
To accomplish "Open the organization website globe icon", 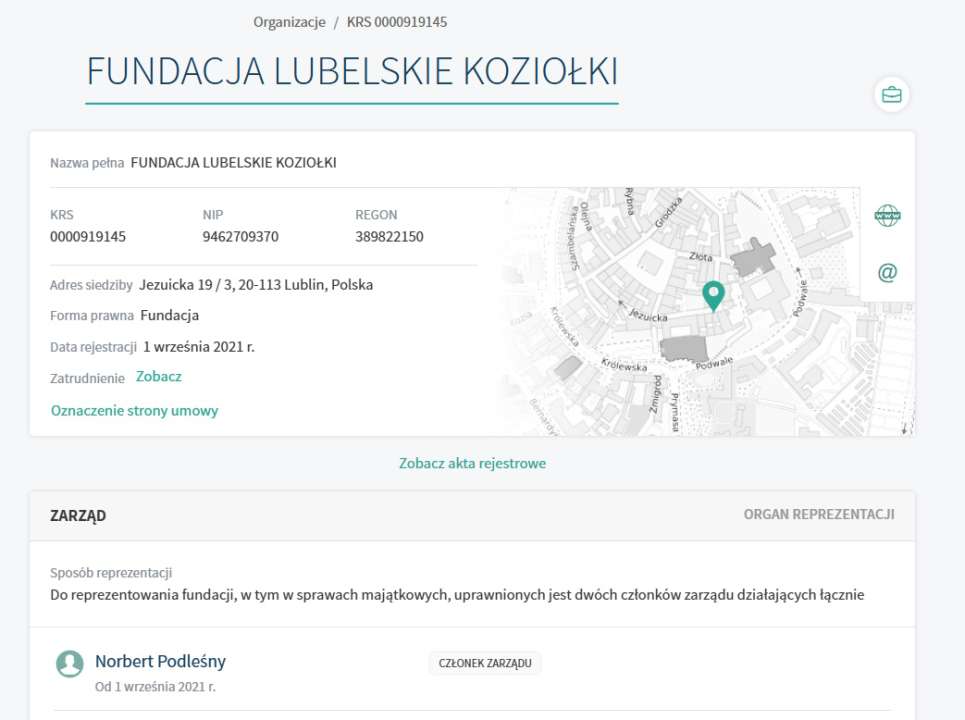I will 887,216.
